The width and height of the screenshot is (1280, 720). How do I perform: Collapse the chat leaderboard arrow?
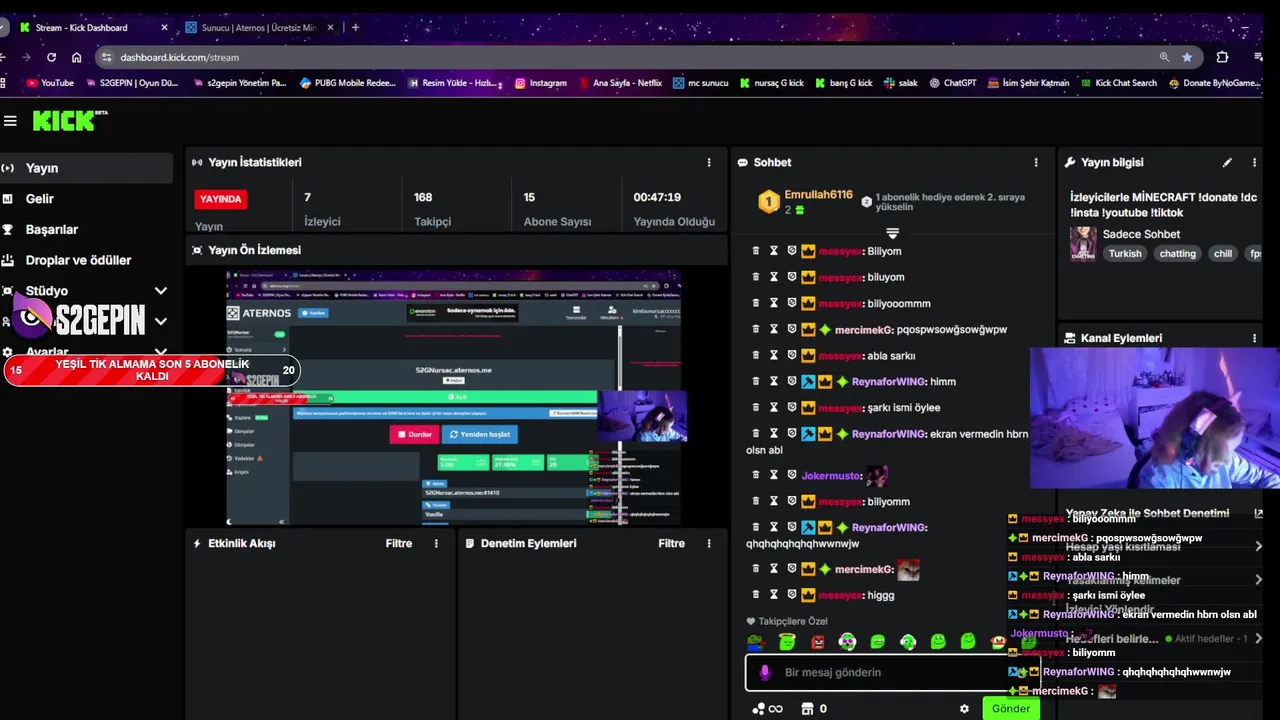pyautogui.click(x=893, y=233)
